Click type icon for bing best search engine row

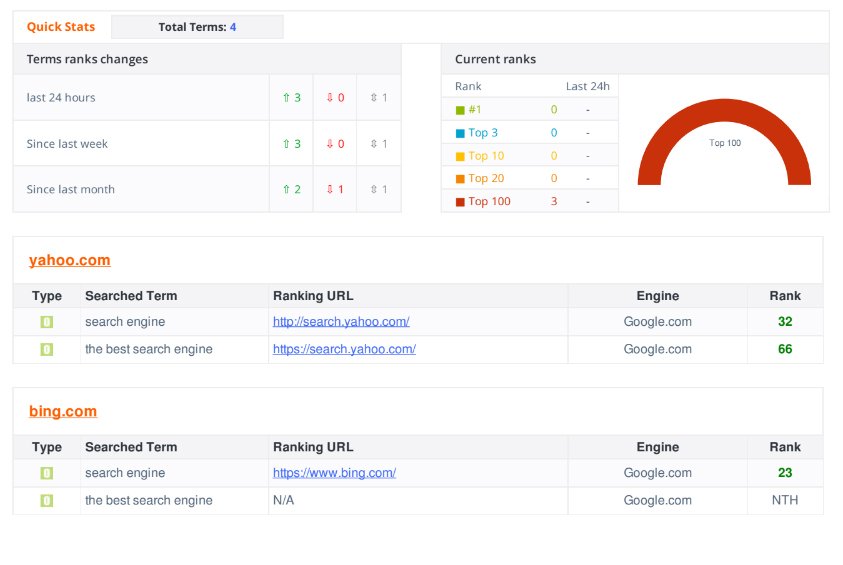point(47,500)
